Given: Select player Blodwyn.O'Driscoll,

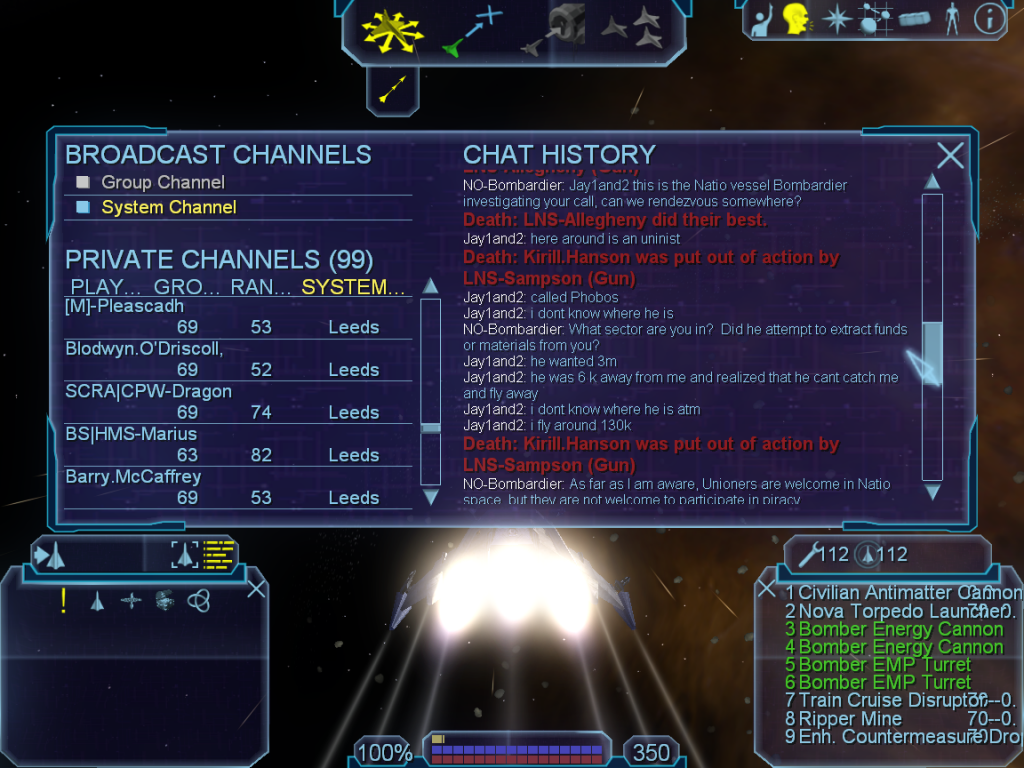Looking at the screenshot, I should tap(238, 360).
